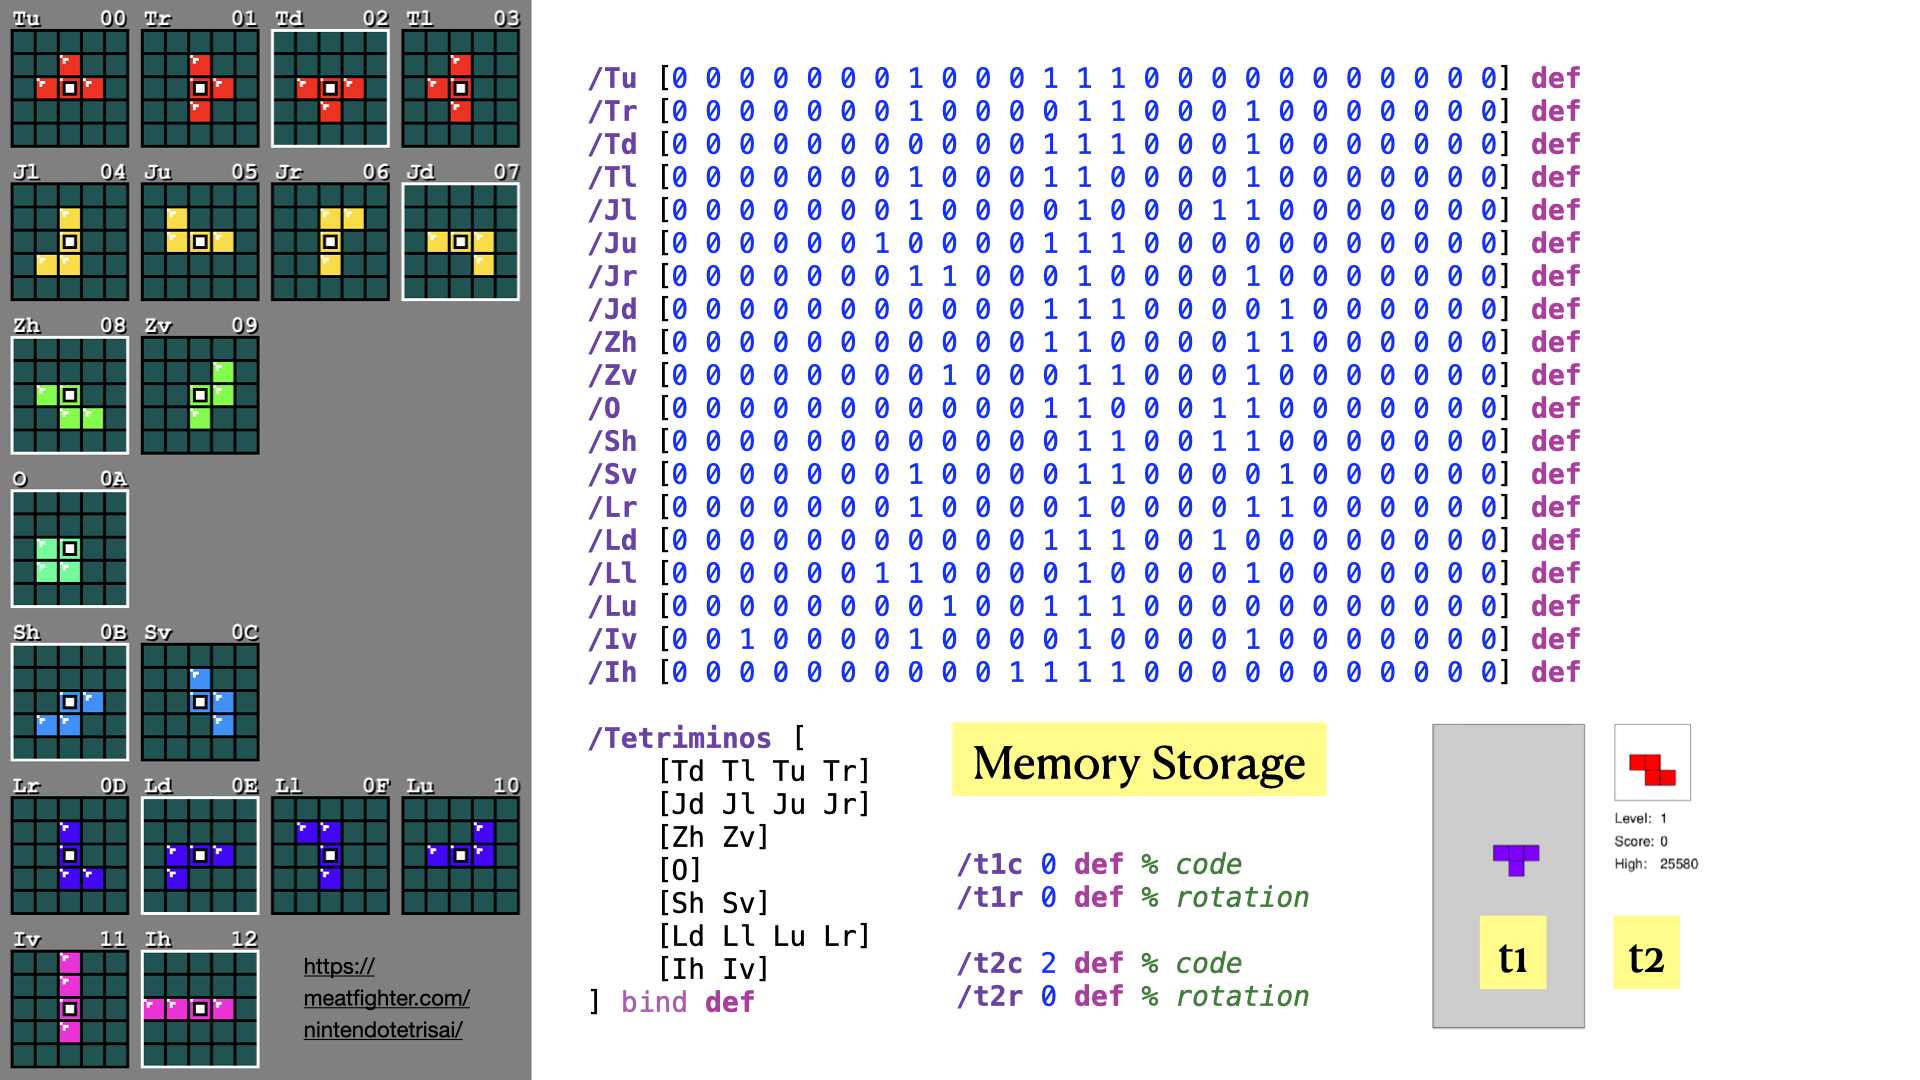Click the /Ld definition name
Screen dimensions: 1920x1080
tap(612, 540)
